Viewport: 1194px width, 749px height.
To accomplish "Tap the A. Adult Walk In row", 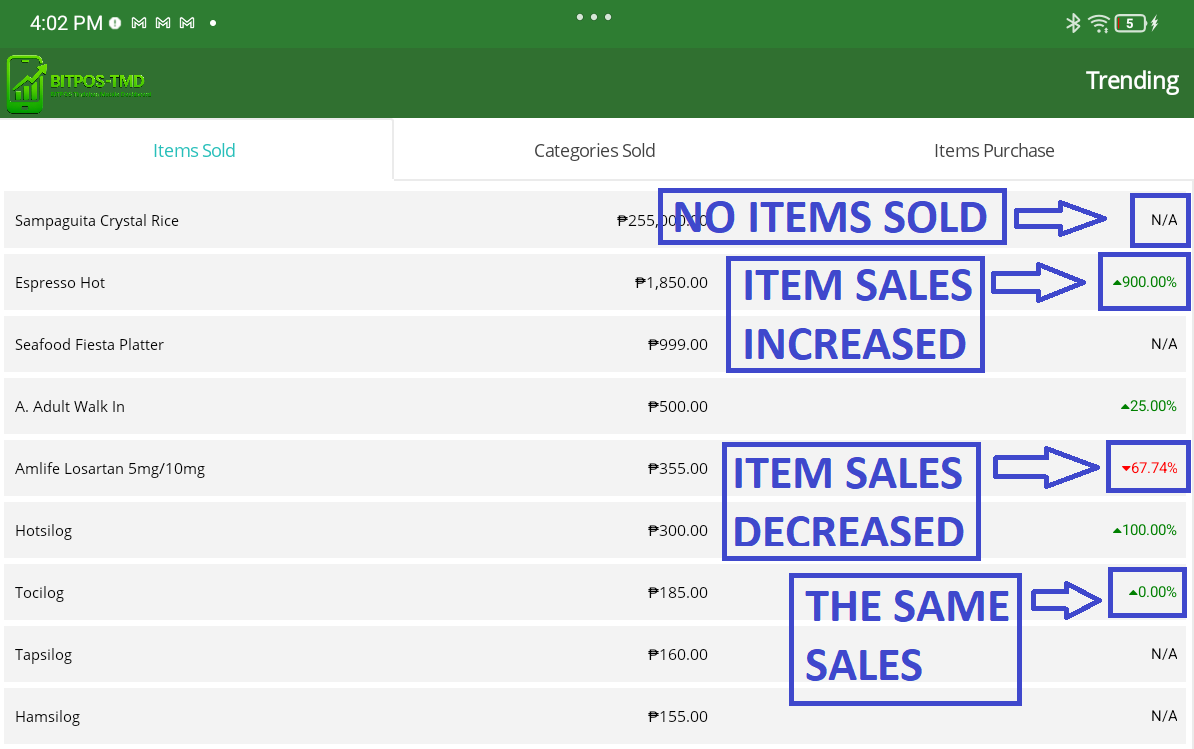I will pos(70,407).
